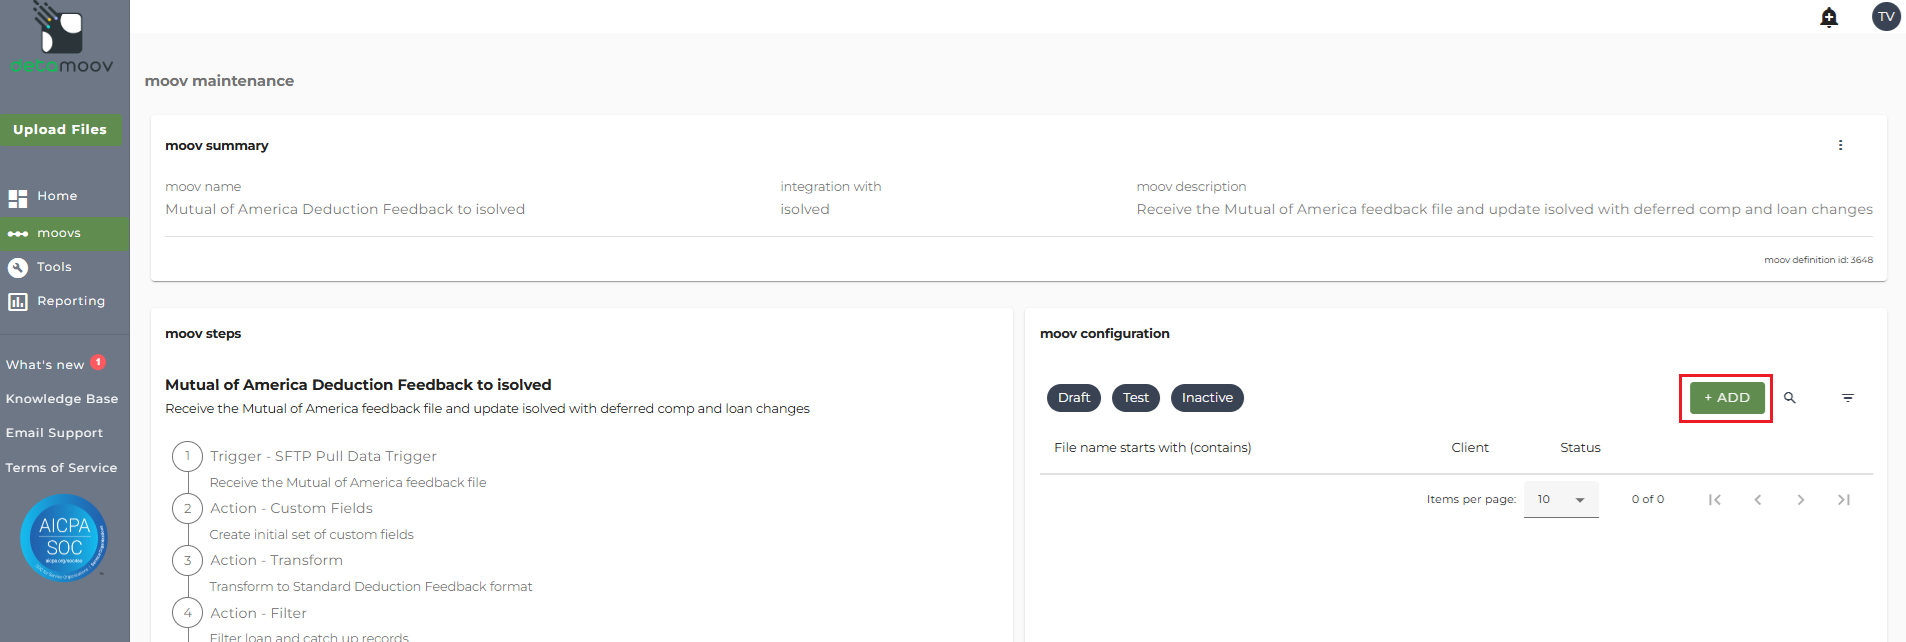Open the TV user avatar menu
The width and height of the screenshot is (1906, 642).
tap(1886, 17)
